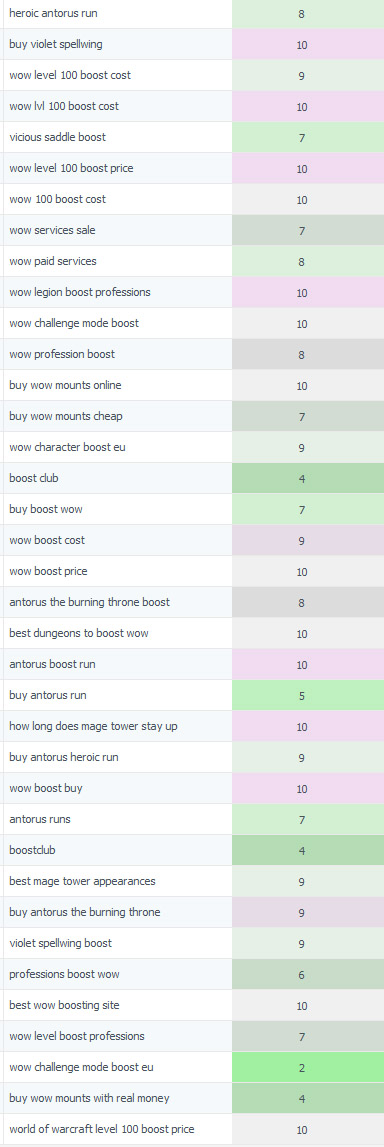384x1147 pixels.
Task: Click the 'wow character boost eu' keyword
Action: (67, 447)
